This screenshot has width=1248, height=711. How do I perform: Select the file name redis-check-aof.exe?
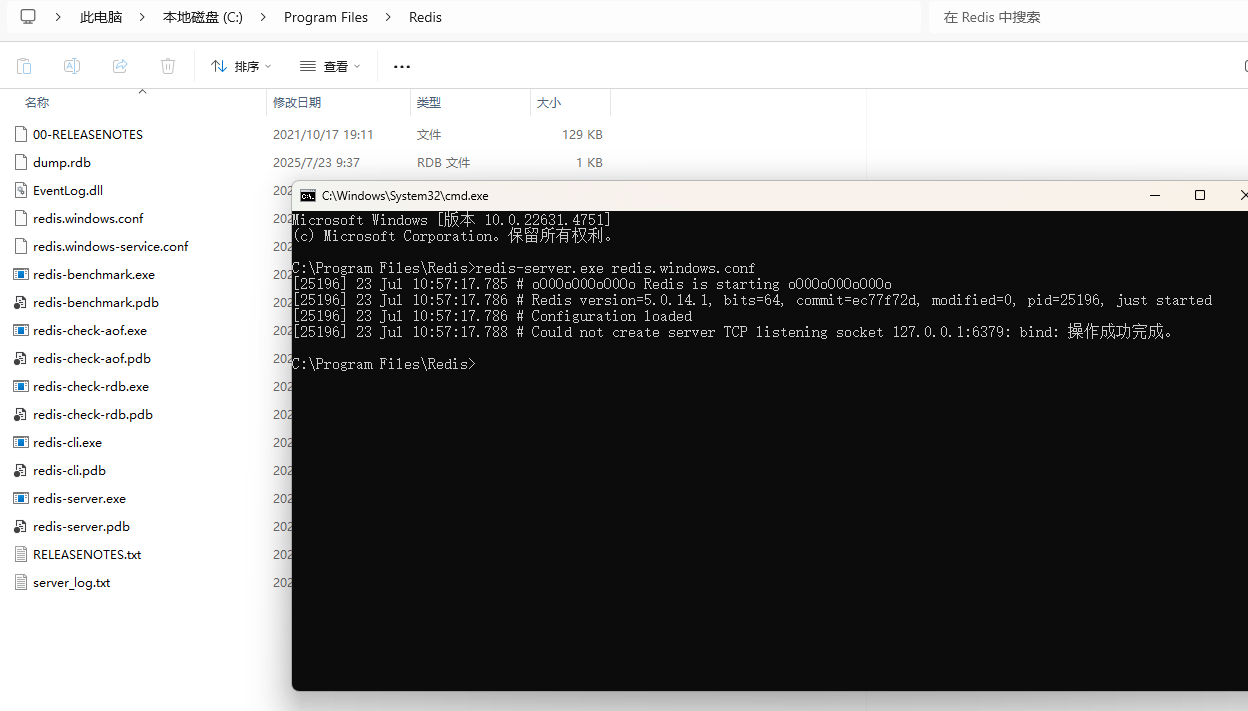click(90, 330)
